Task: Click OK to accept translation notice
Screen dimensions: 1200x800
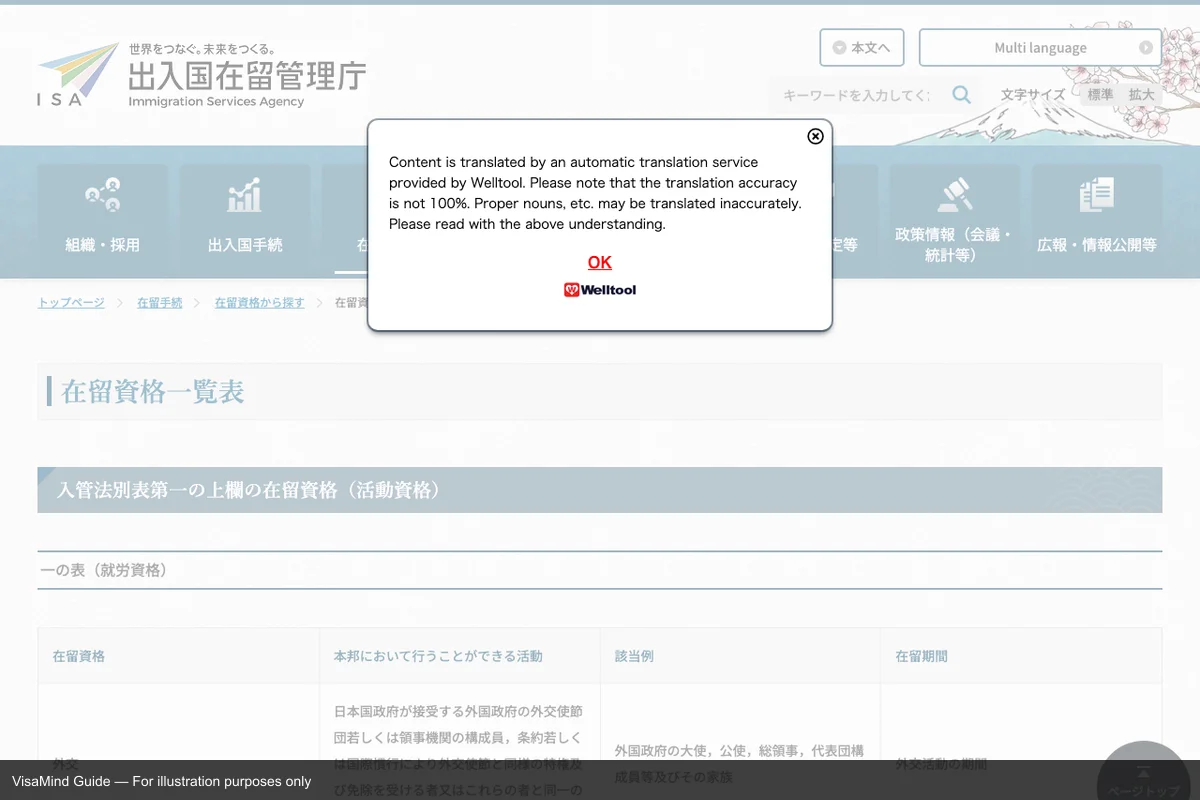Action: [x=599, y=261]
